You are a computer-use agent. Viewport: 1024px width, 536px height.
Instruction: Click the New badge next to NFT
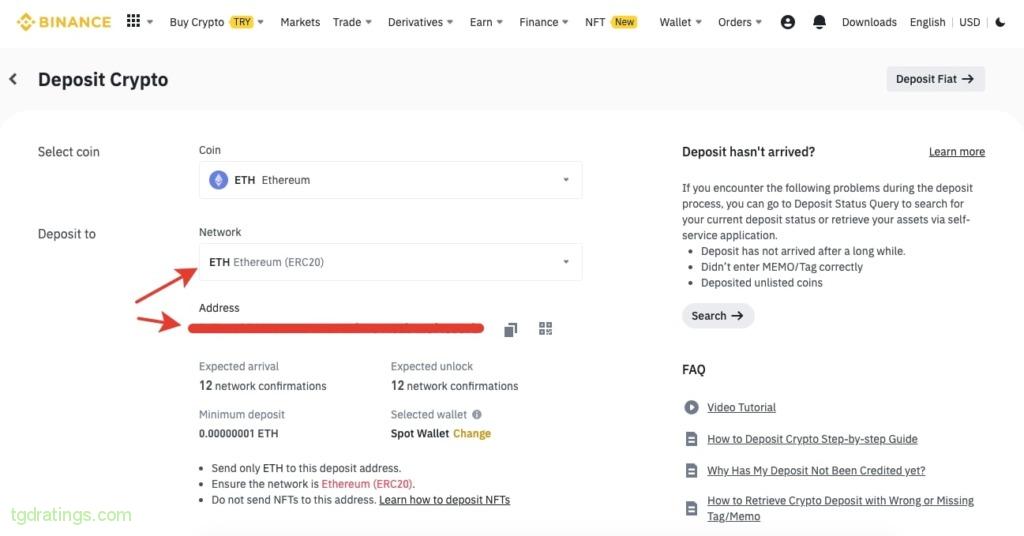tap(624, 22)
